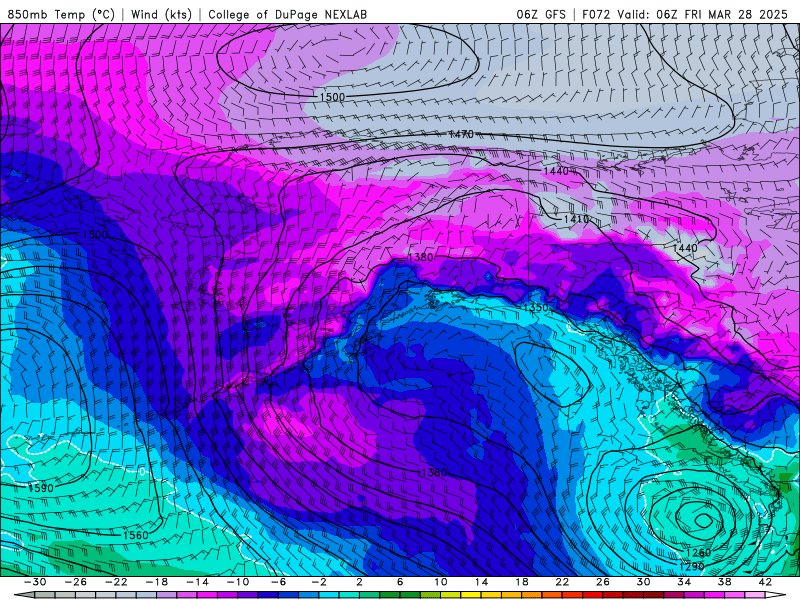Click the 1560 contour label
The image size is (800, 600).
pyautogui.click(x=136, y=535)
